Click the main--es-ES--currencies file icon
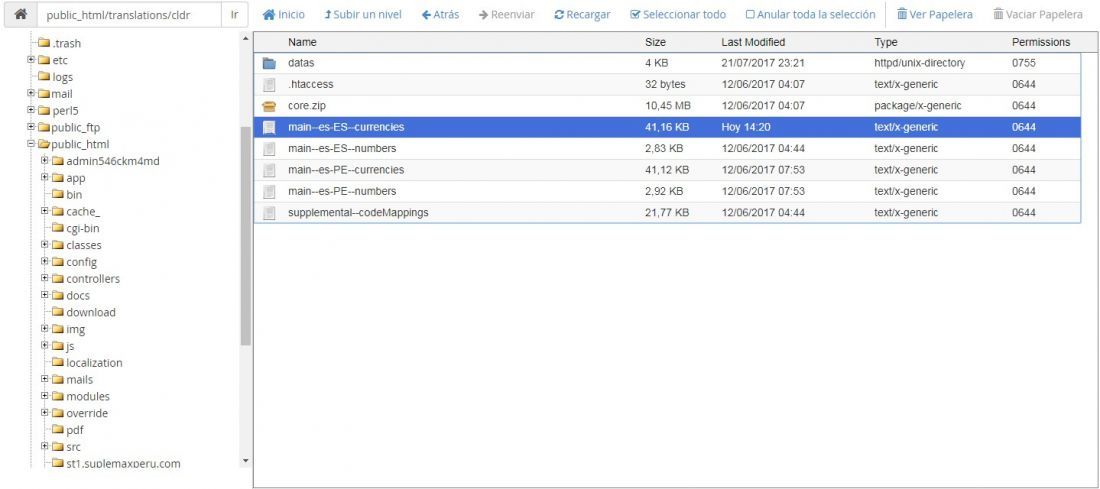The width and height of the screenshot is (1100, 489). 269,128
